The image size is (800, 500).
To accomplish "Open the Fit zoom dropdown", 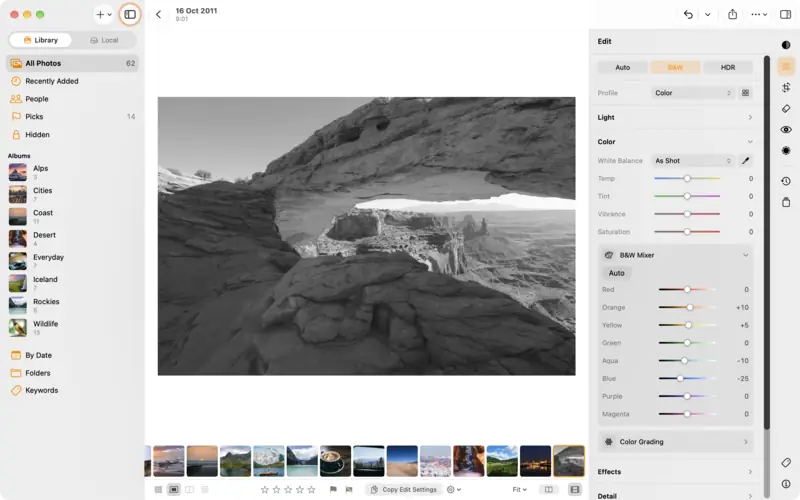I will click(519, 490).
